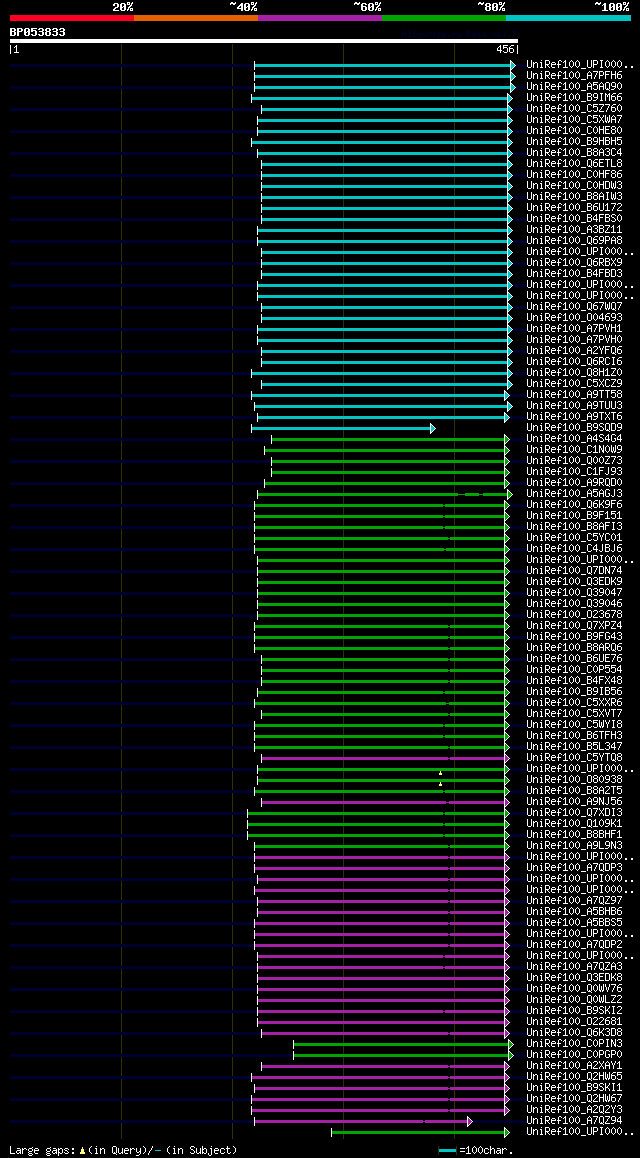The width and height of the screenshot is (640, 1158).
Task: Select hit label UniRef100_A4S4G4
Action: coord(574,439)
